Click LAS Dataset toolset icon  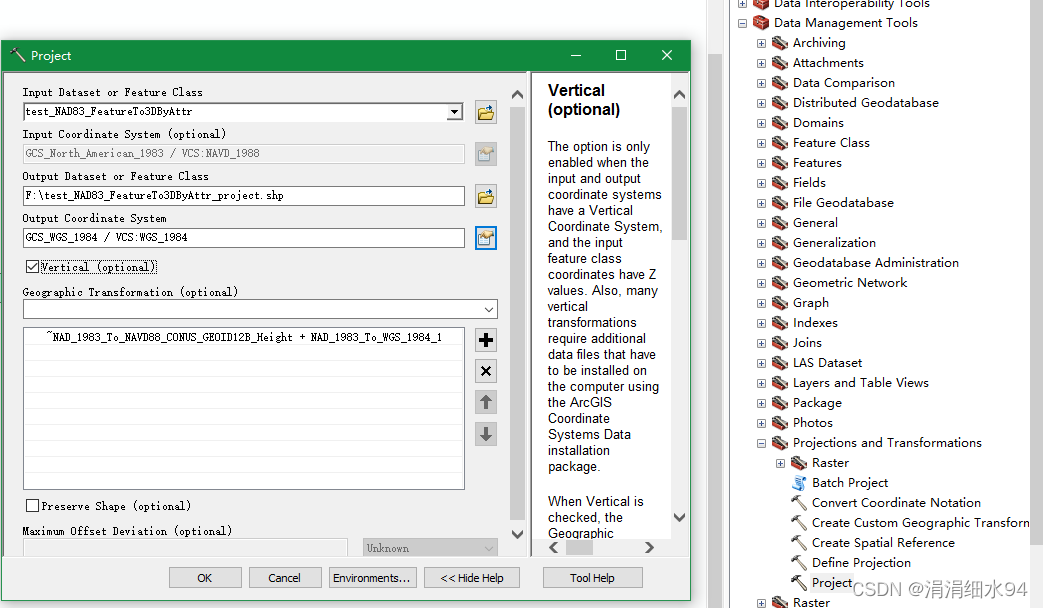(x=780, y=363)
